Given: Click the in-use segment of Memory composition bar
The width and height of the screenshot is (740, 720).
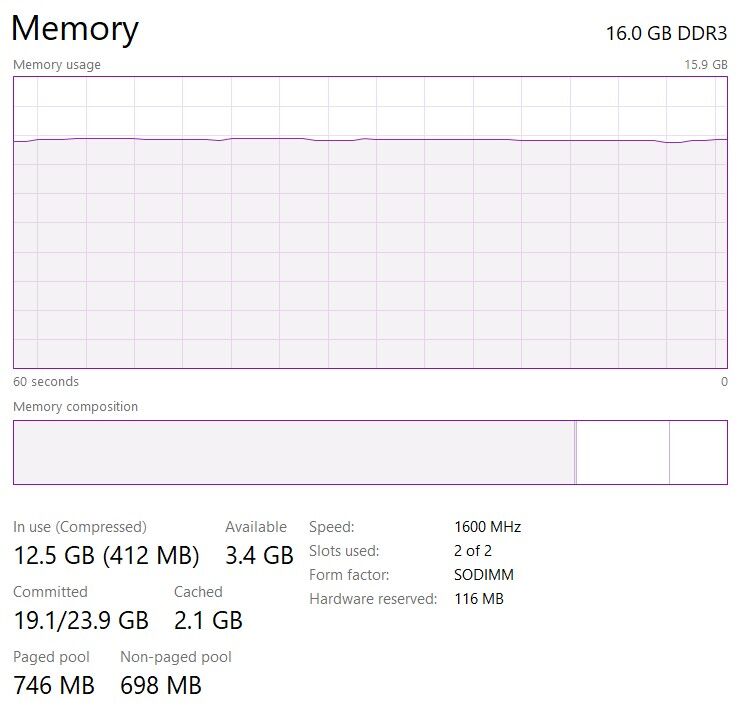Looking at the screenshot, I should click(294, 452).
